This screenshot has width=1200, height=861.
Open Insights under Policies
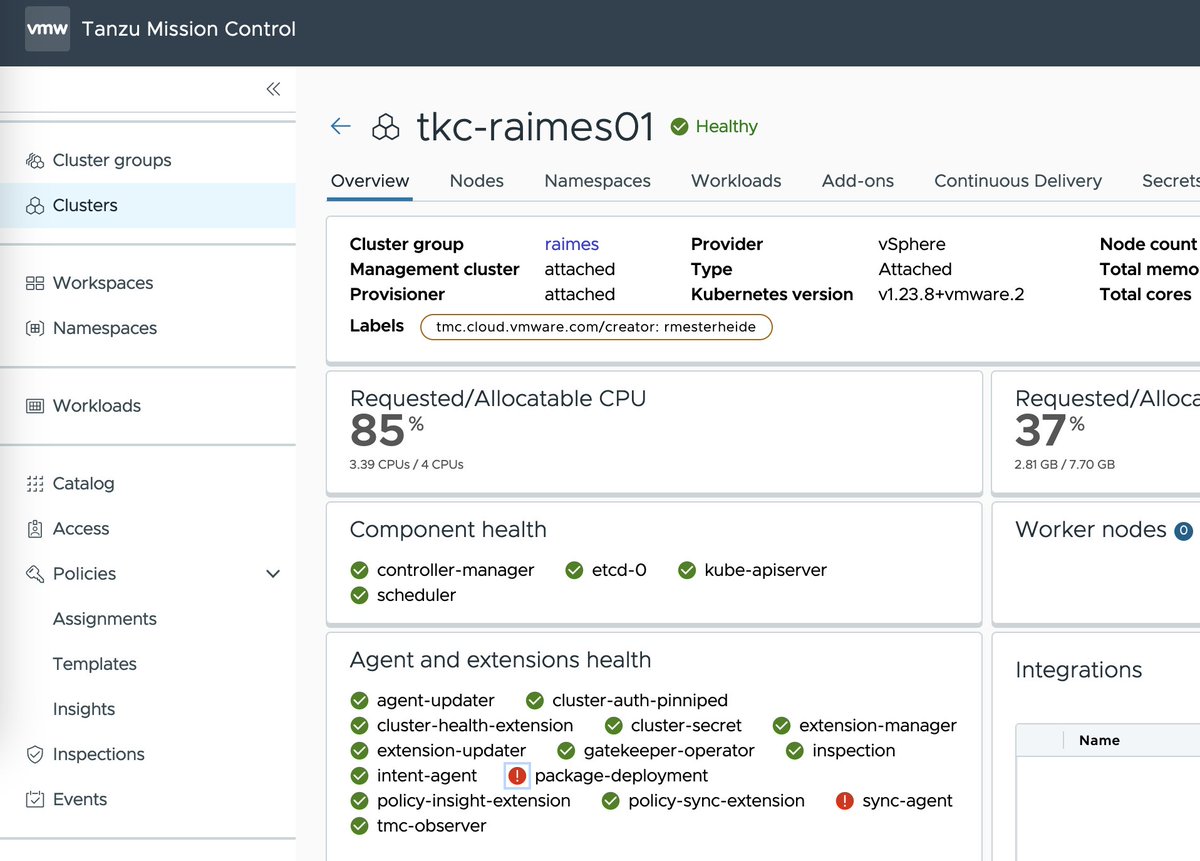[x=84, y=709]
